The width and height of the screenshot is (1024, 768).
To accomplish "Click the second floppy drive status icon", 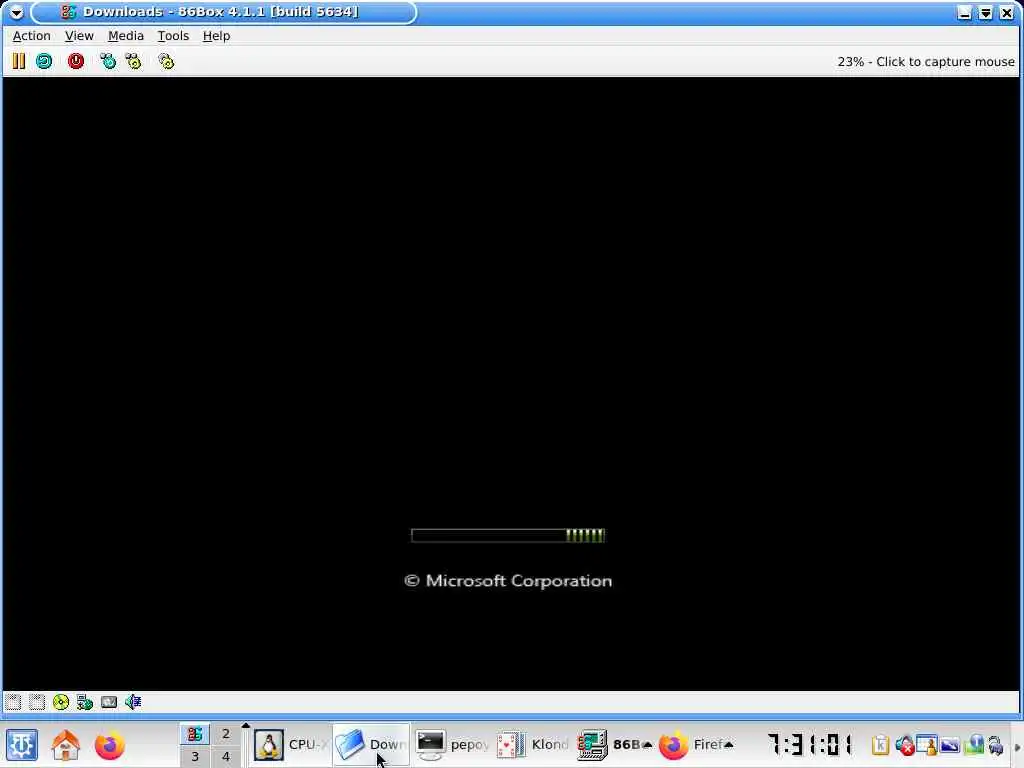I will (37, 702).
